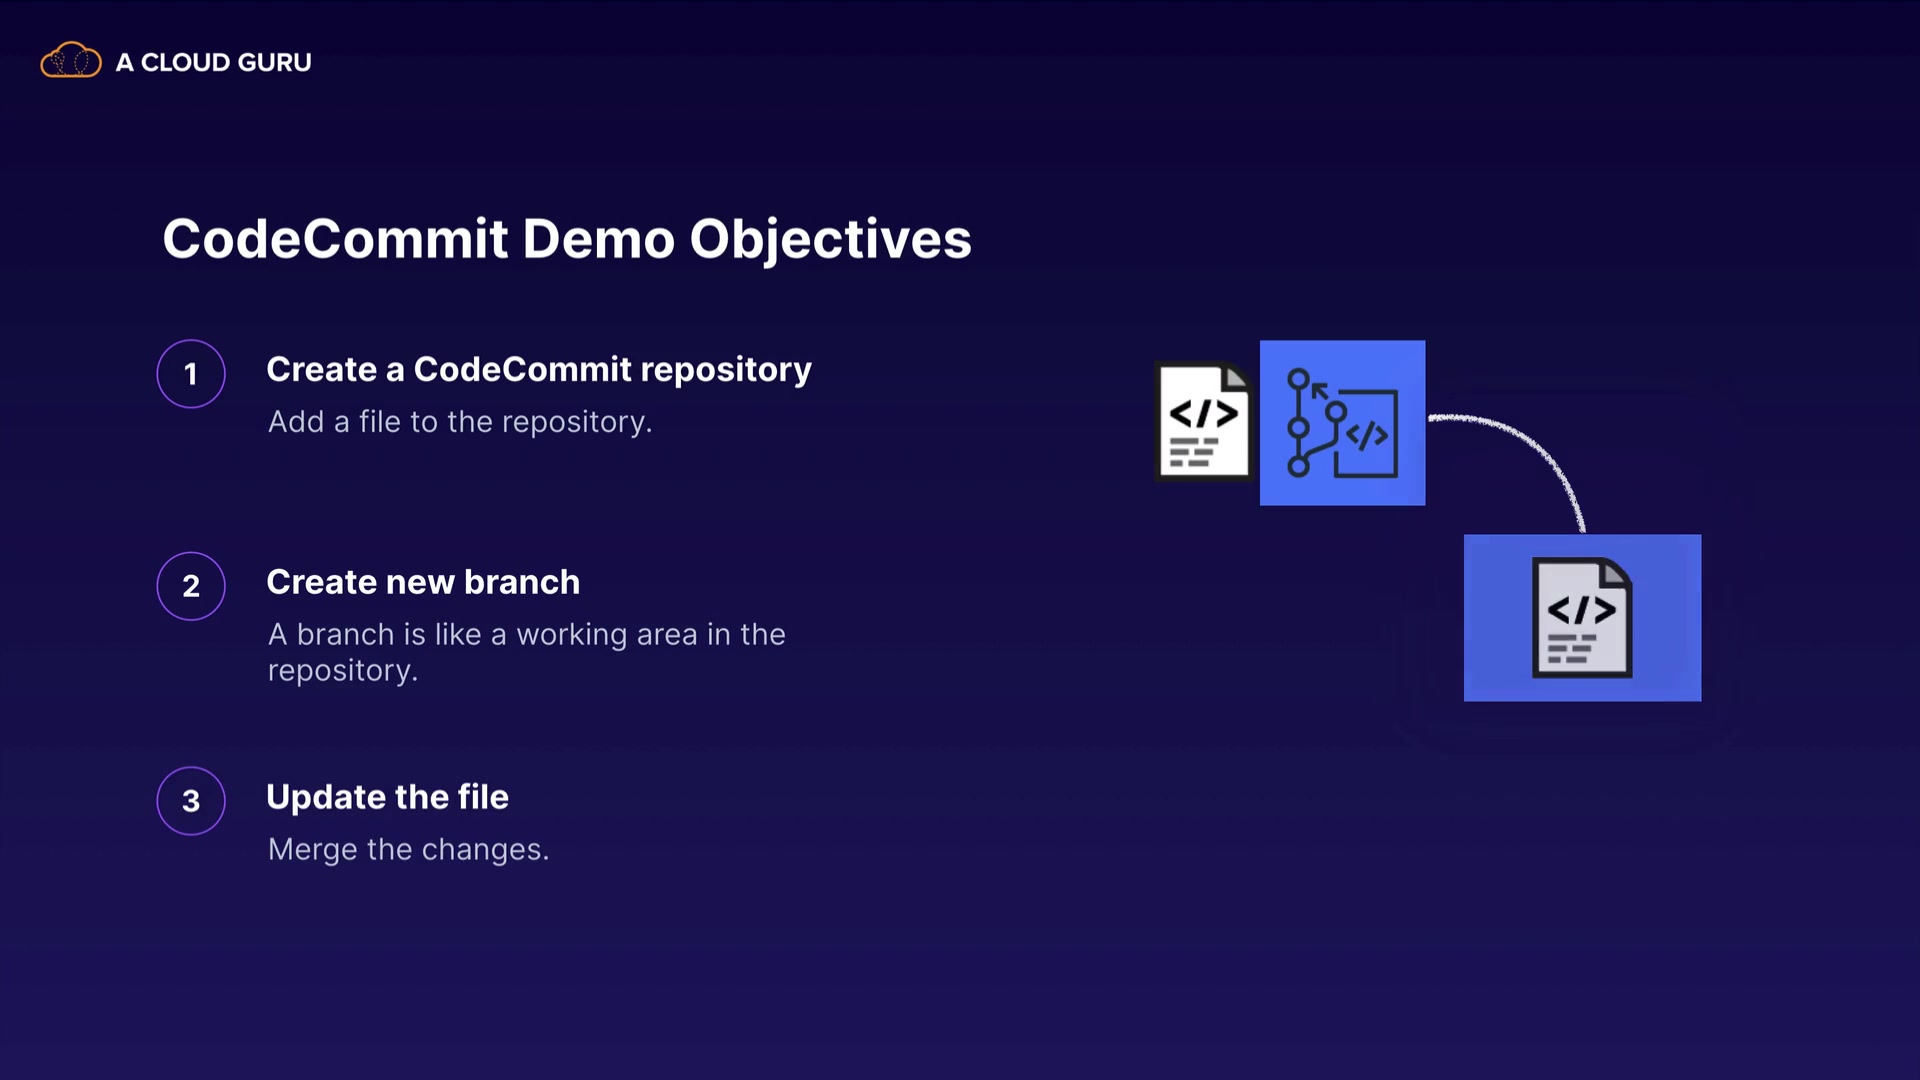Screen dimensions: 1920x1080
Task: Click the CodeCommit Demo Objectives title
Action: pyautogui.click(x=566, y=239)
